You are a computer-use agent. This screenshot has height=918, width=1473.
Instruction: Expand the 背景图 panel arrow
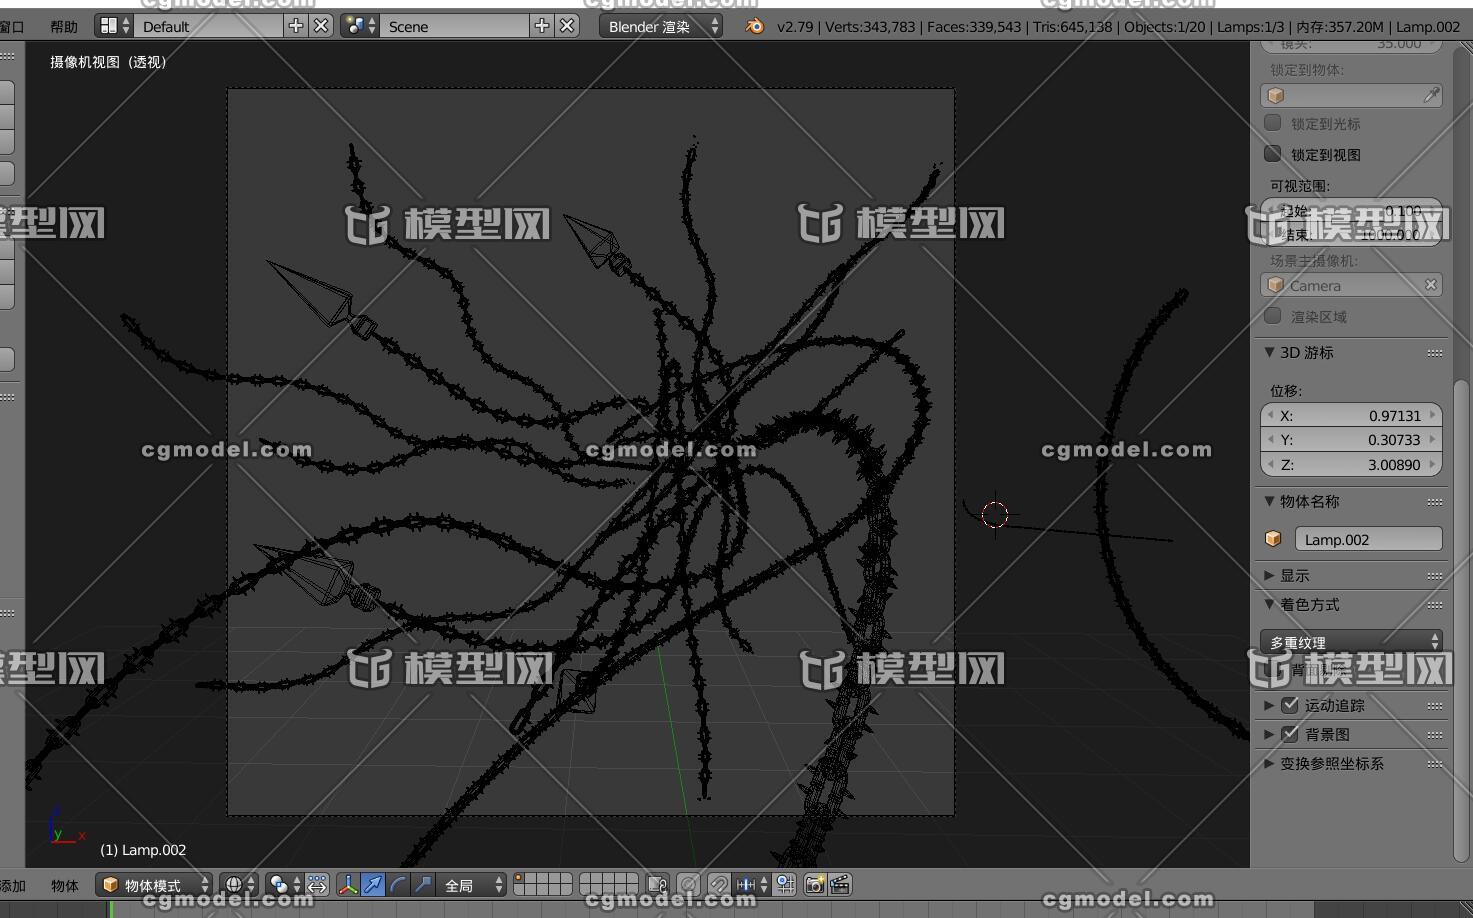[x=1269, y=734]
